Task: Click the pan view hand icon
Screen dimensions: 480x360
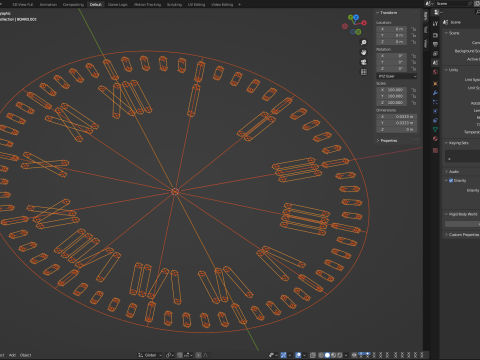Action: [x=364, y=52]
